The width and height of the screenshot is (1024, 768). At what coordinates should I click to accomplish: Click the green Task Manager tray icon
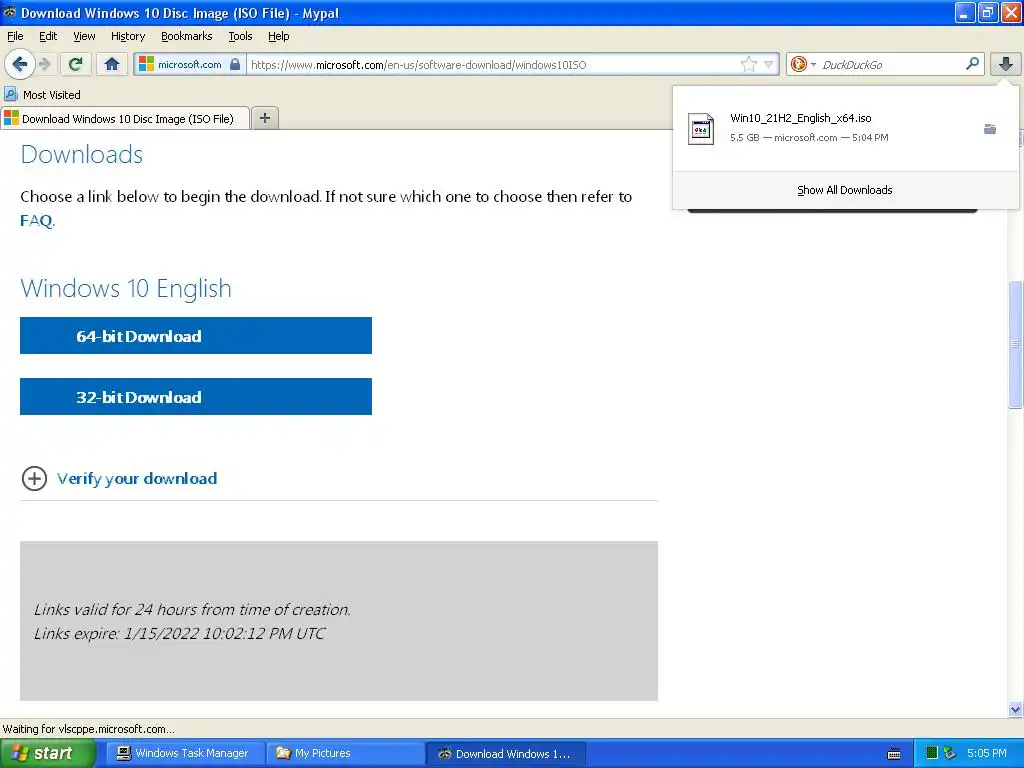(932, 753)
